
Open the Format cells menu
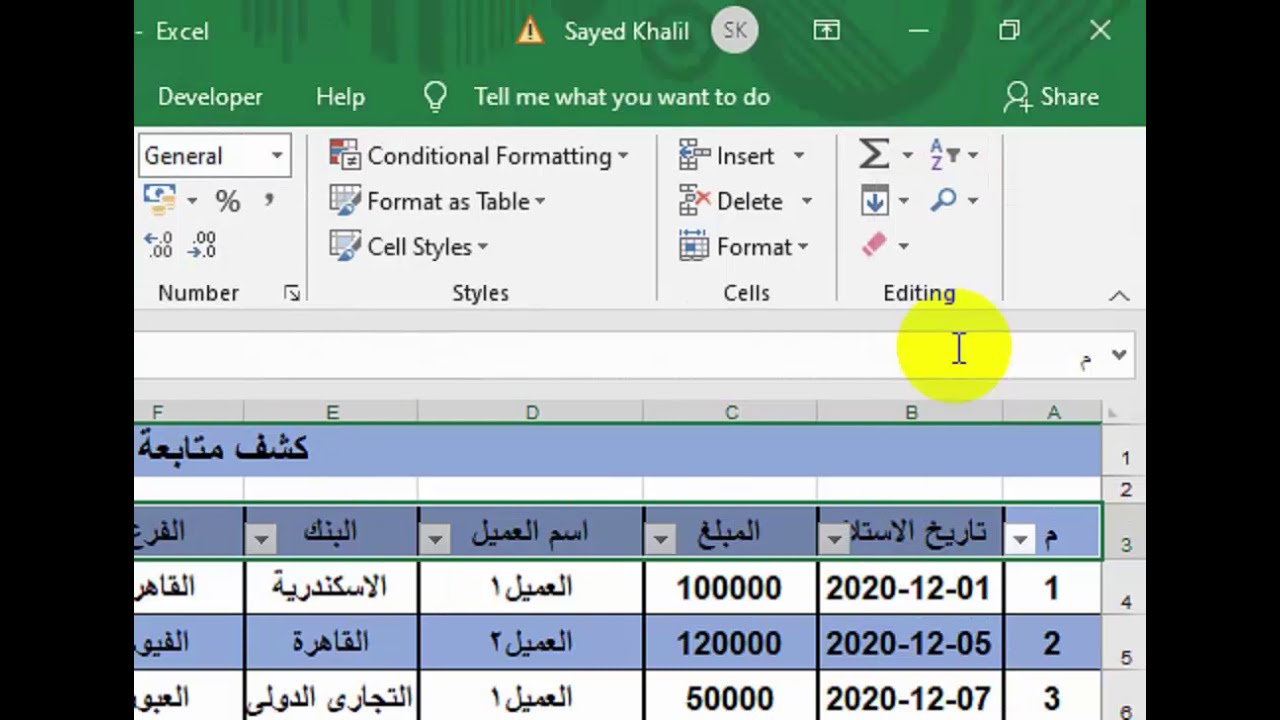click(x=744, y=246)
